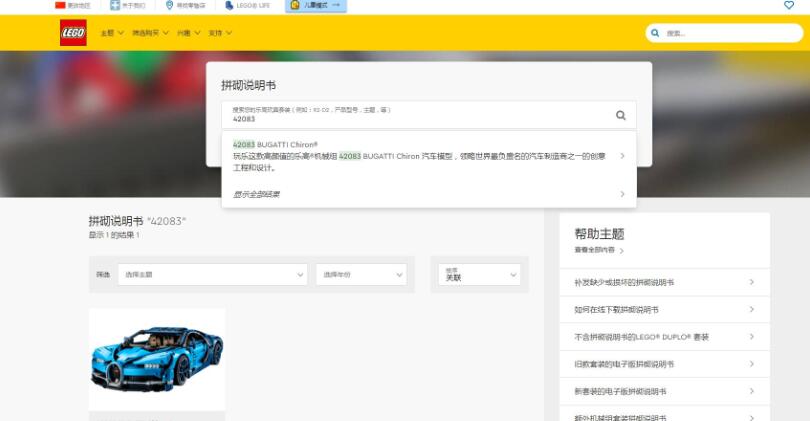Focus the header site search field
Viewport: 810px width, 421px height.
click(x=724, y=33)
